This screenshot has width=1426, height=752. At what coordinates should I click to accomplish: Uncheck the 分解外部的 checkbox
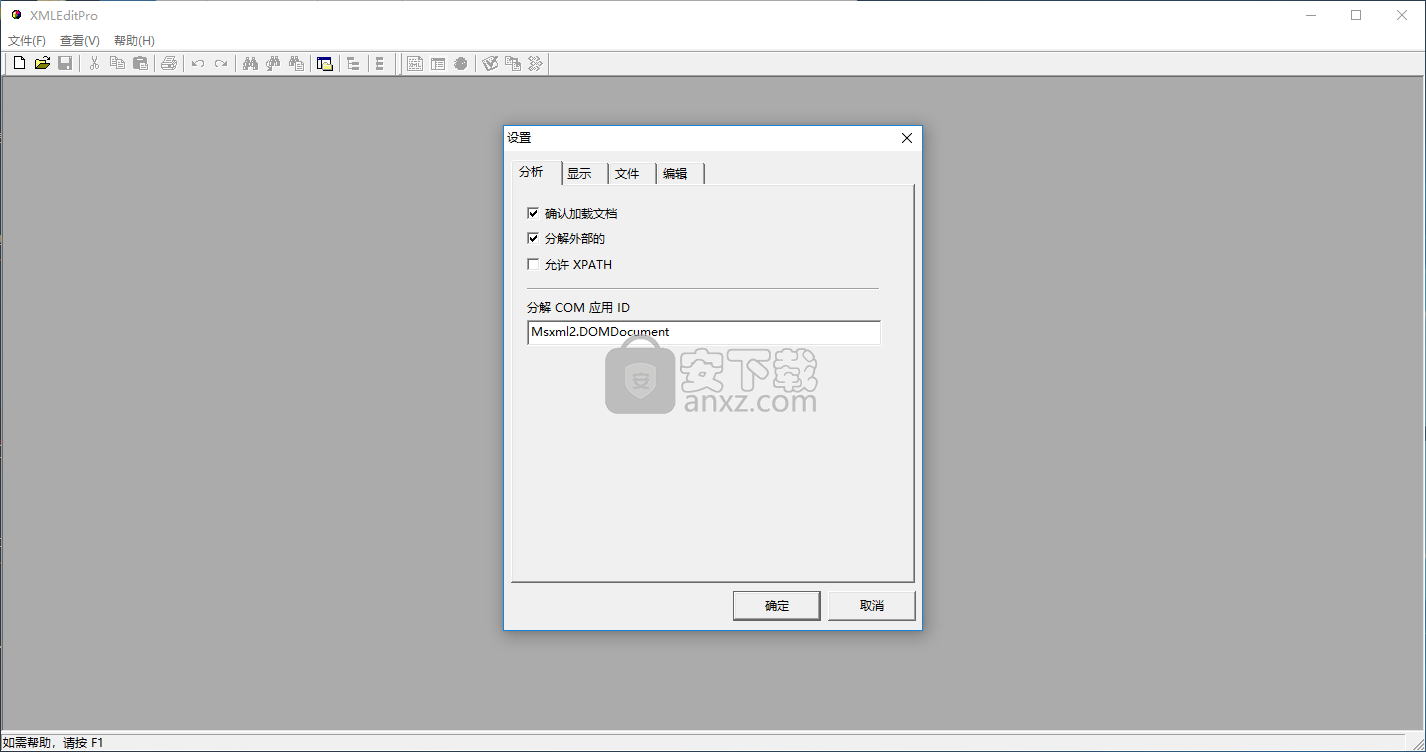coord(533,238)
